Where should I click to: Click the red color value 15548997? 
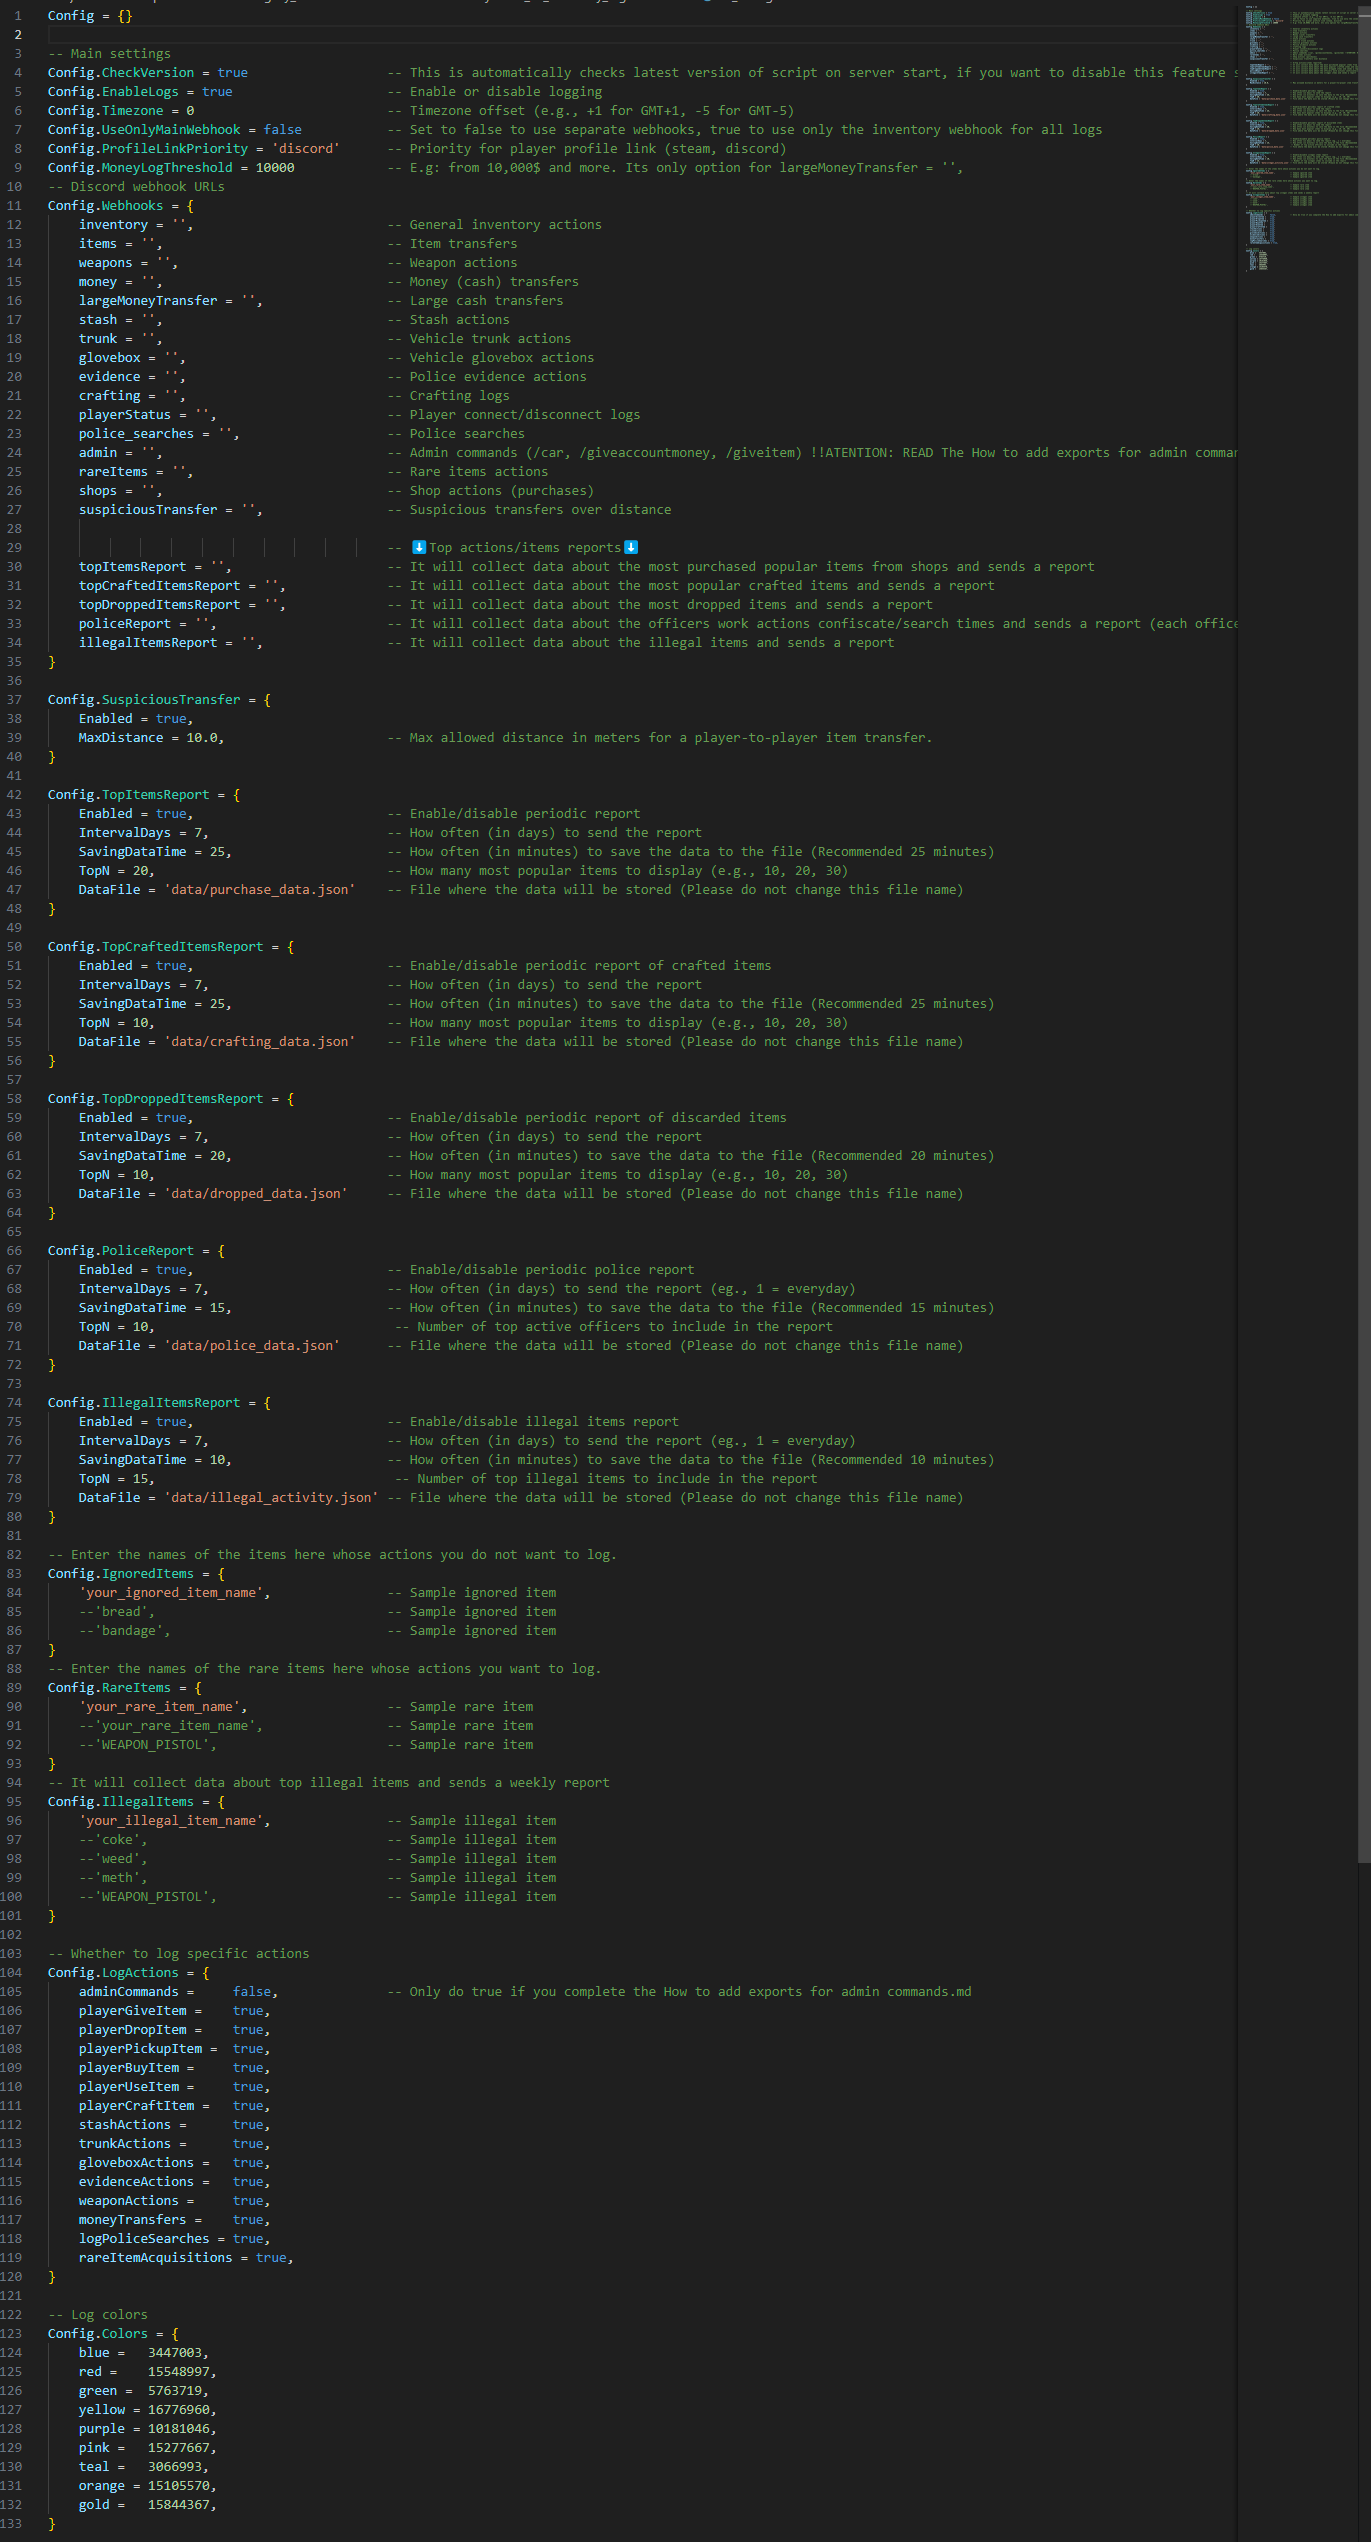179,2371
